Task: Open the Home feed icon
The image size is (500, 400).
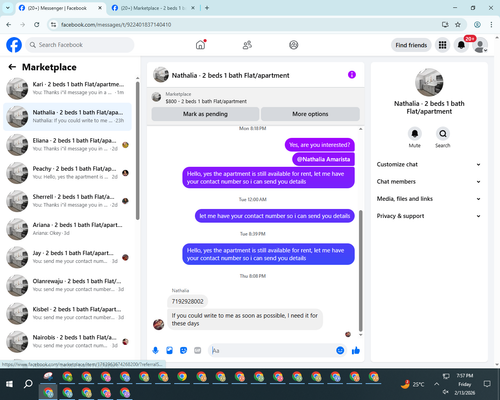Action: click(x=200, y=45)
